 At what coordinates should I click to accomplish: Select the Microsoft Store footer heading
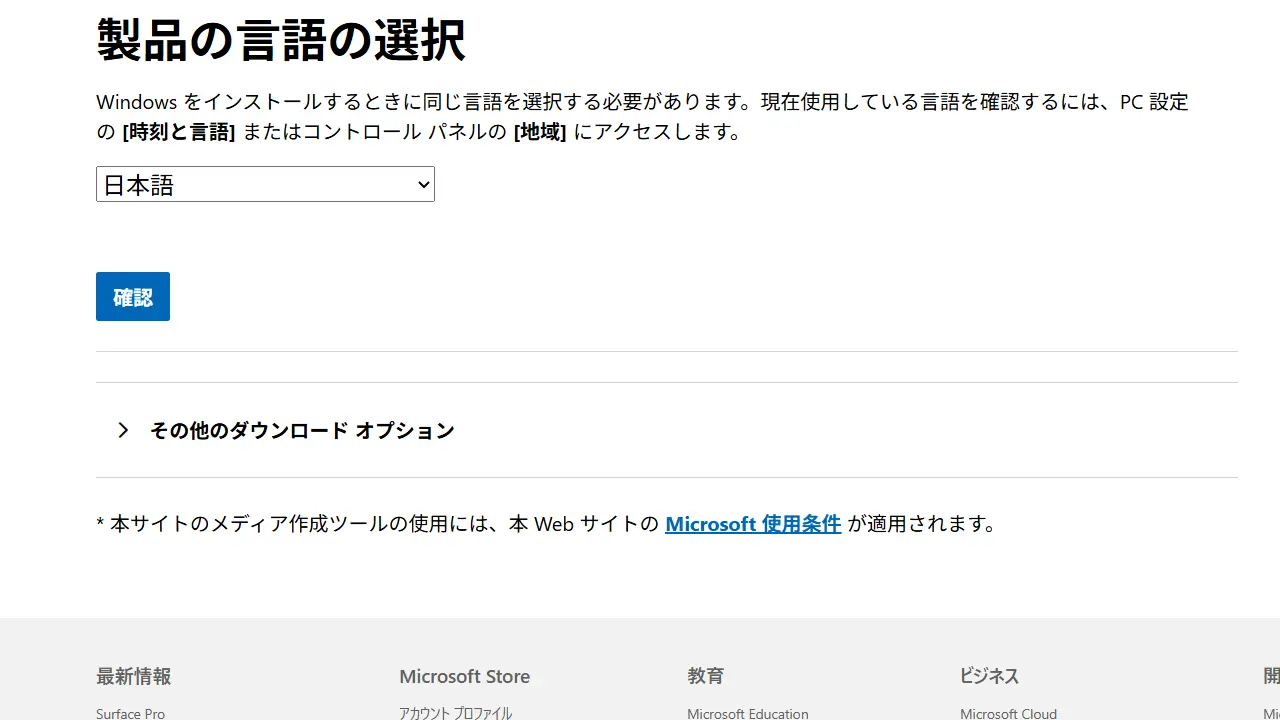(x=464, y=676)
